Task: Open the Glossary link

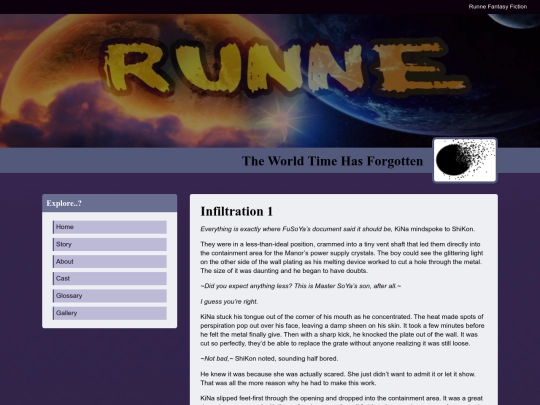Action: [110, 296]
